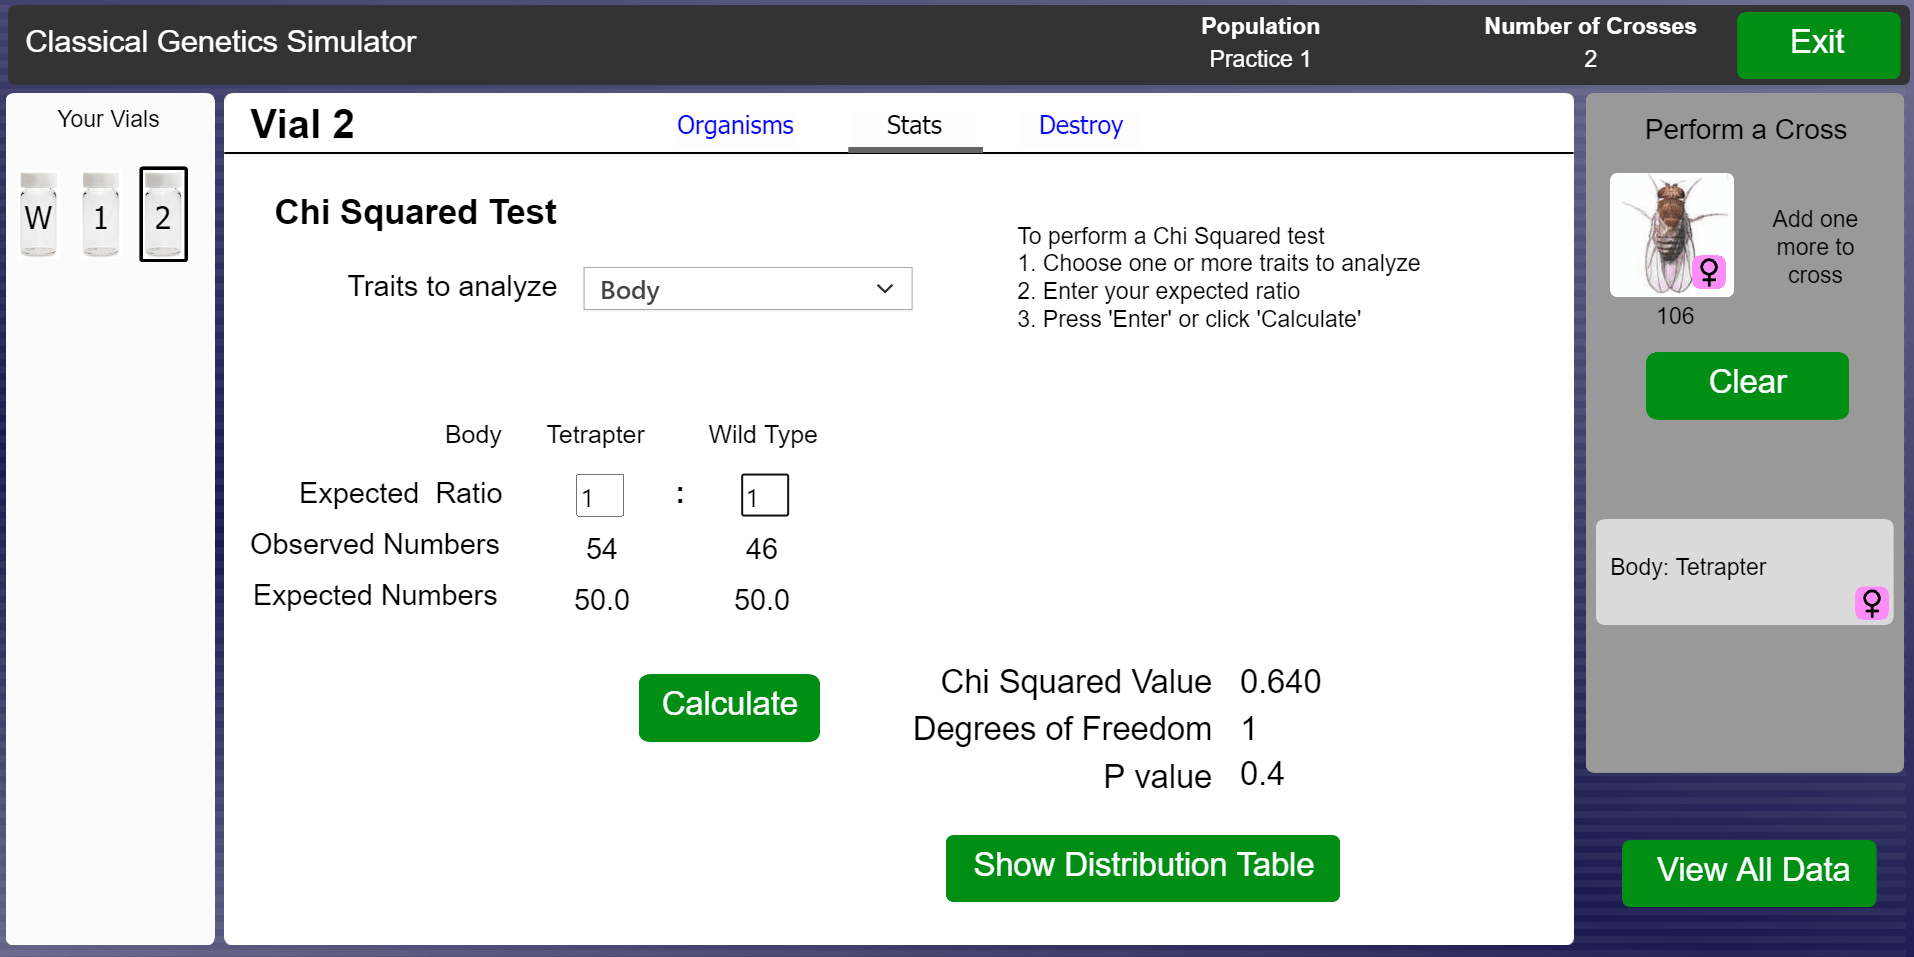This screenshot has height=957, width=1914.
Task: Select vial 2 in the sidebar
Action: pos(163,215)
